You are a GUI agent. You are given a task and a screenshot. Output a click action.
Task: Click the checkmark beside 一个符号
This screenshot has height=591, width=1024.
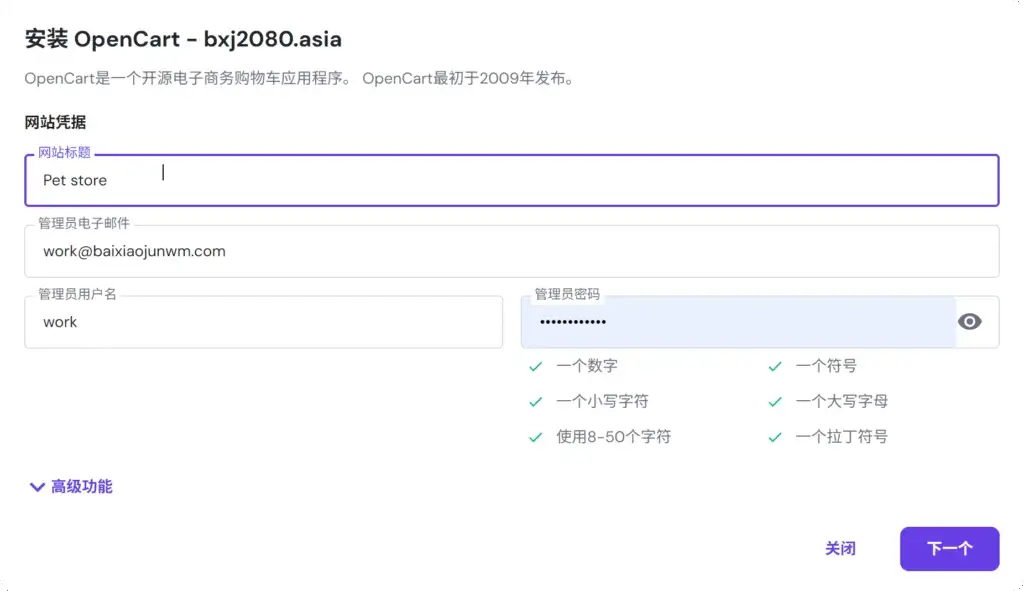(775, 366)
